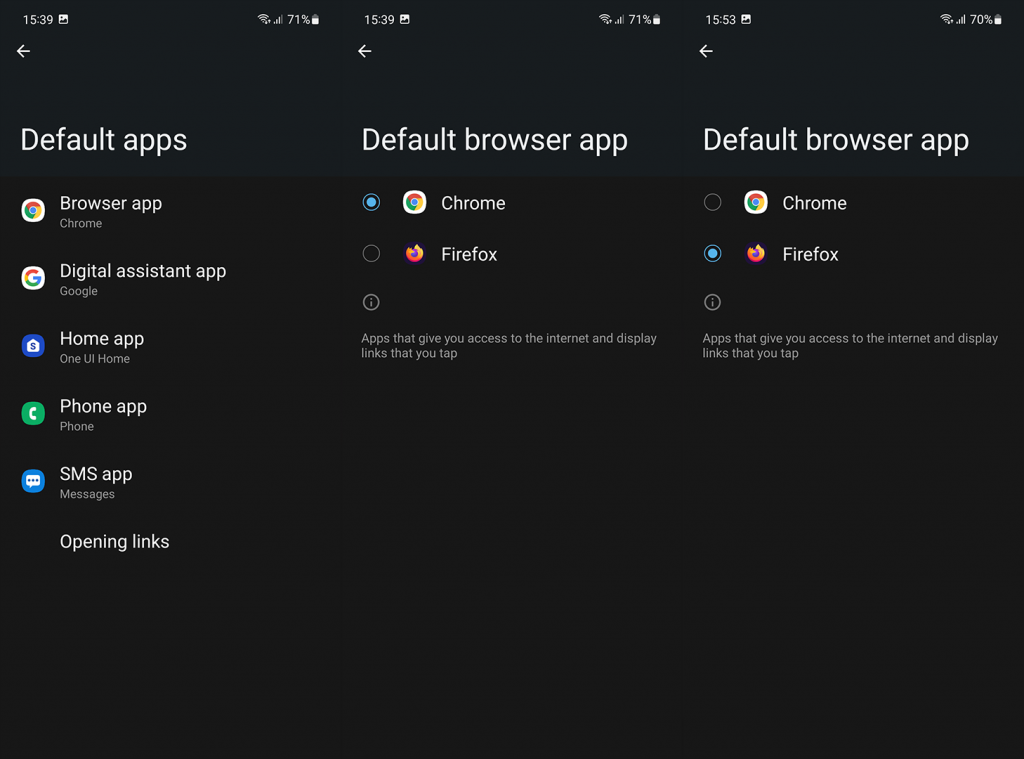The image size is (1024, 759).
Task: Tap the info icon on 15:53 screen
Action: (x=712, y=302)
